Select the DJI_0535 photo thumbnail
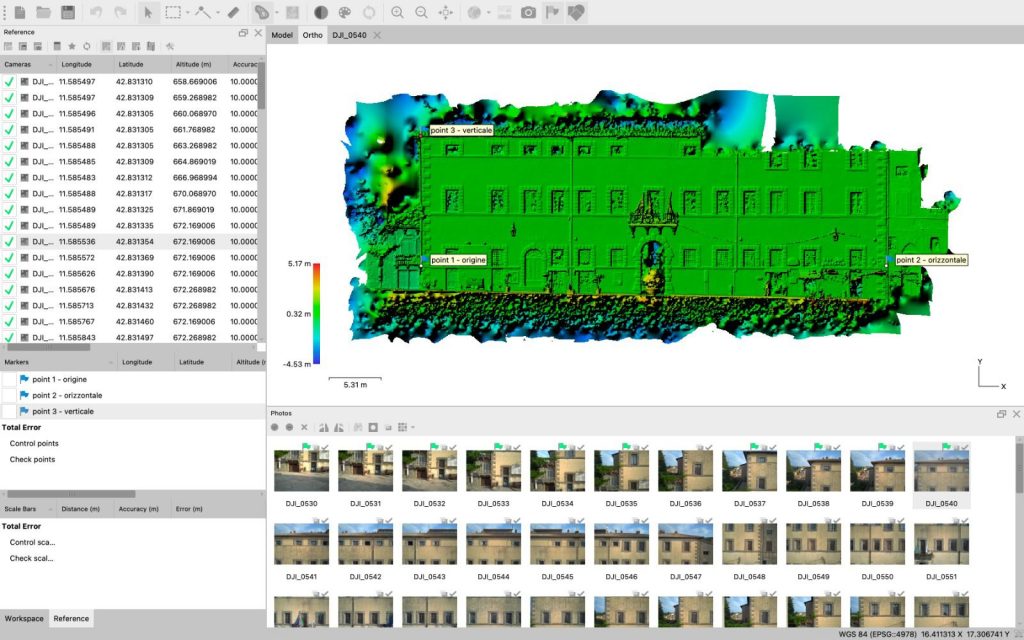 [x=621, y=471]
